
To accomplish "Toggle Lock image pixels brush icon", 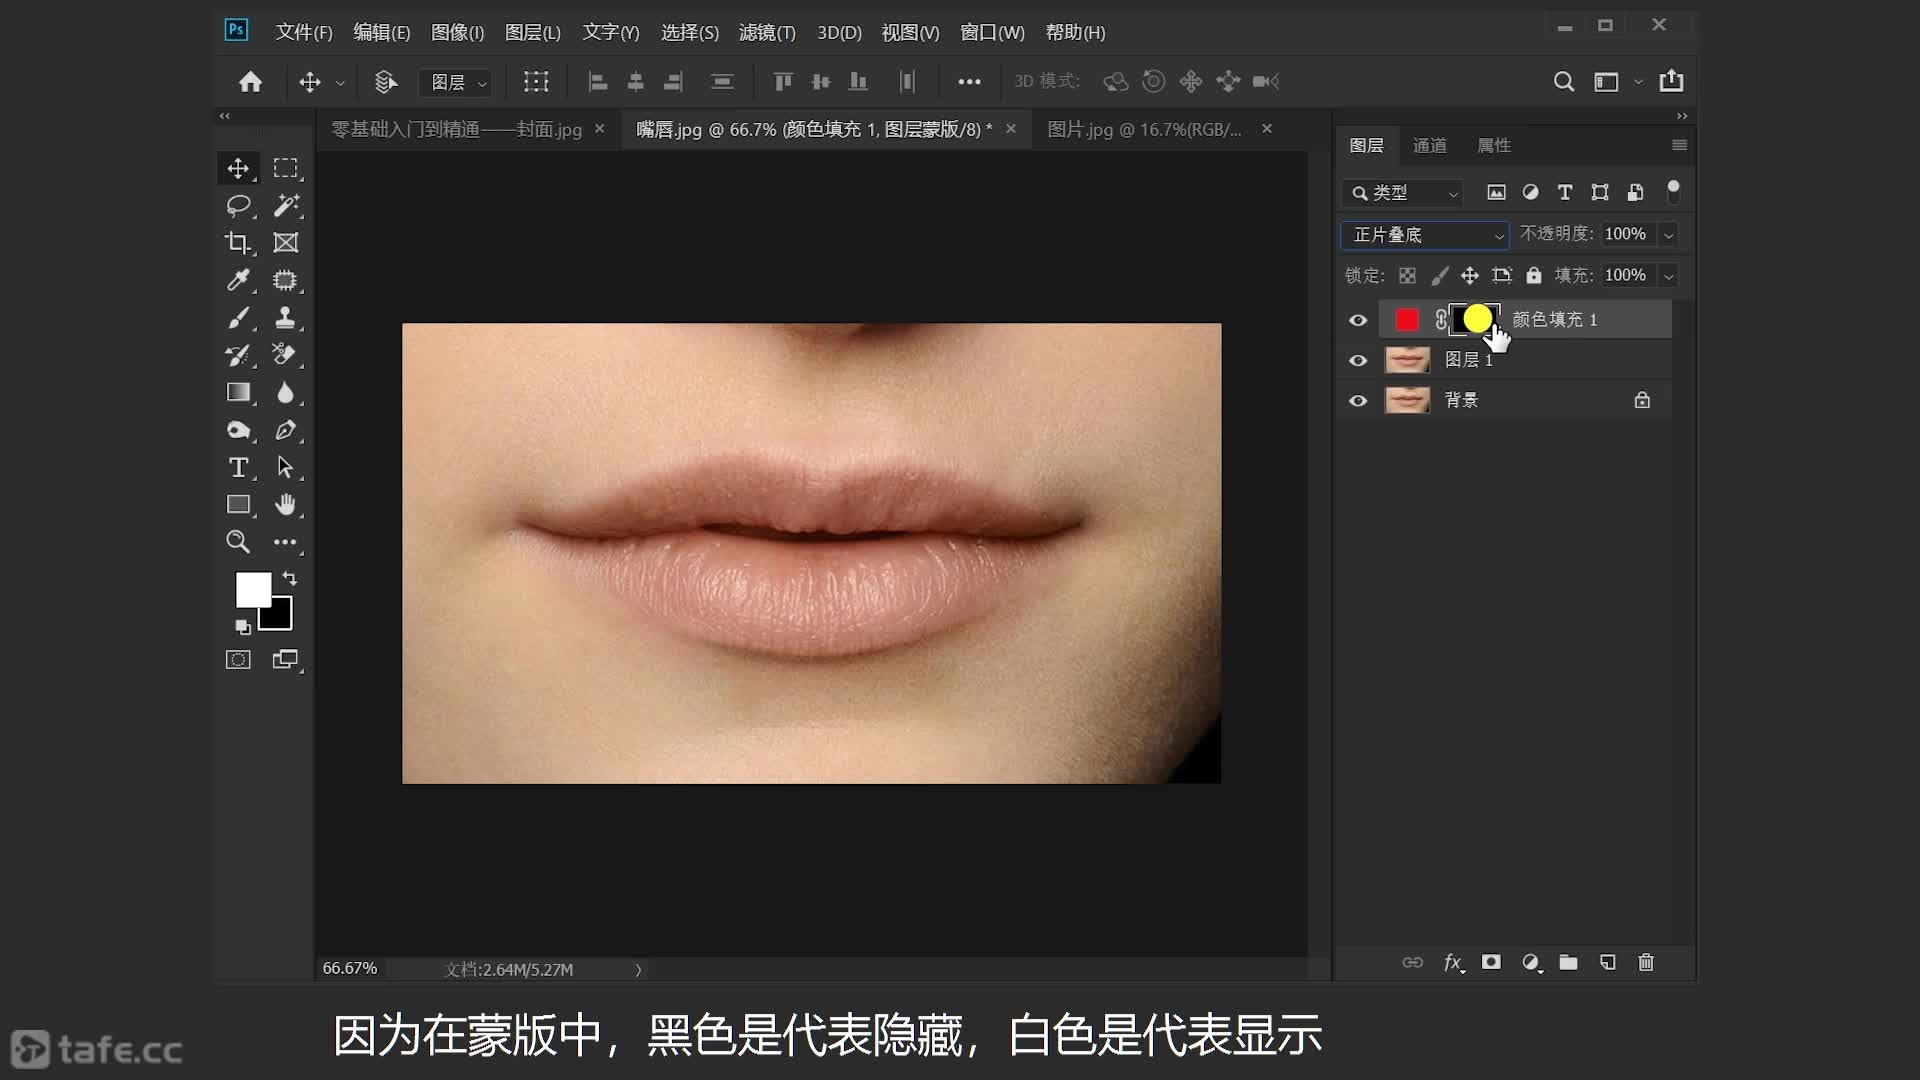I will tap(1439, 275).
